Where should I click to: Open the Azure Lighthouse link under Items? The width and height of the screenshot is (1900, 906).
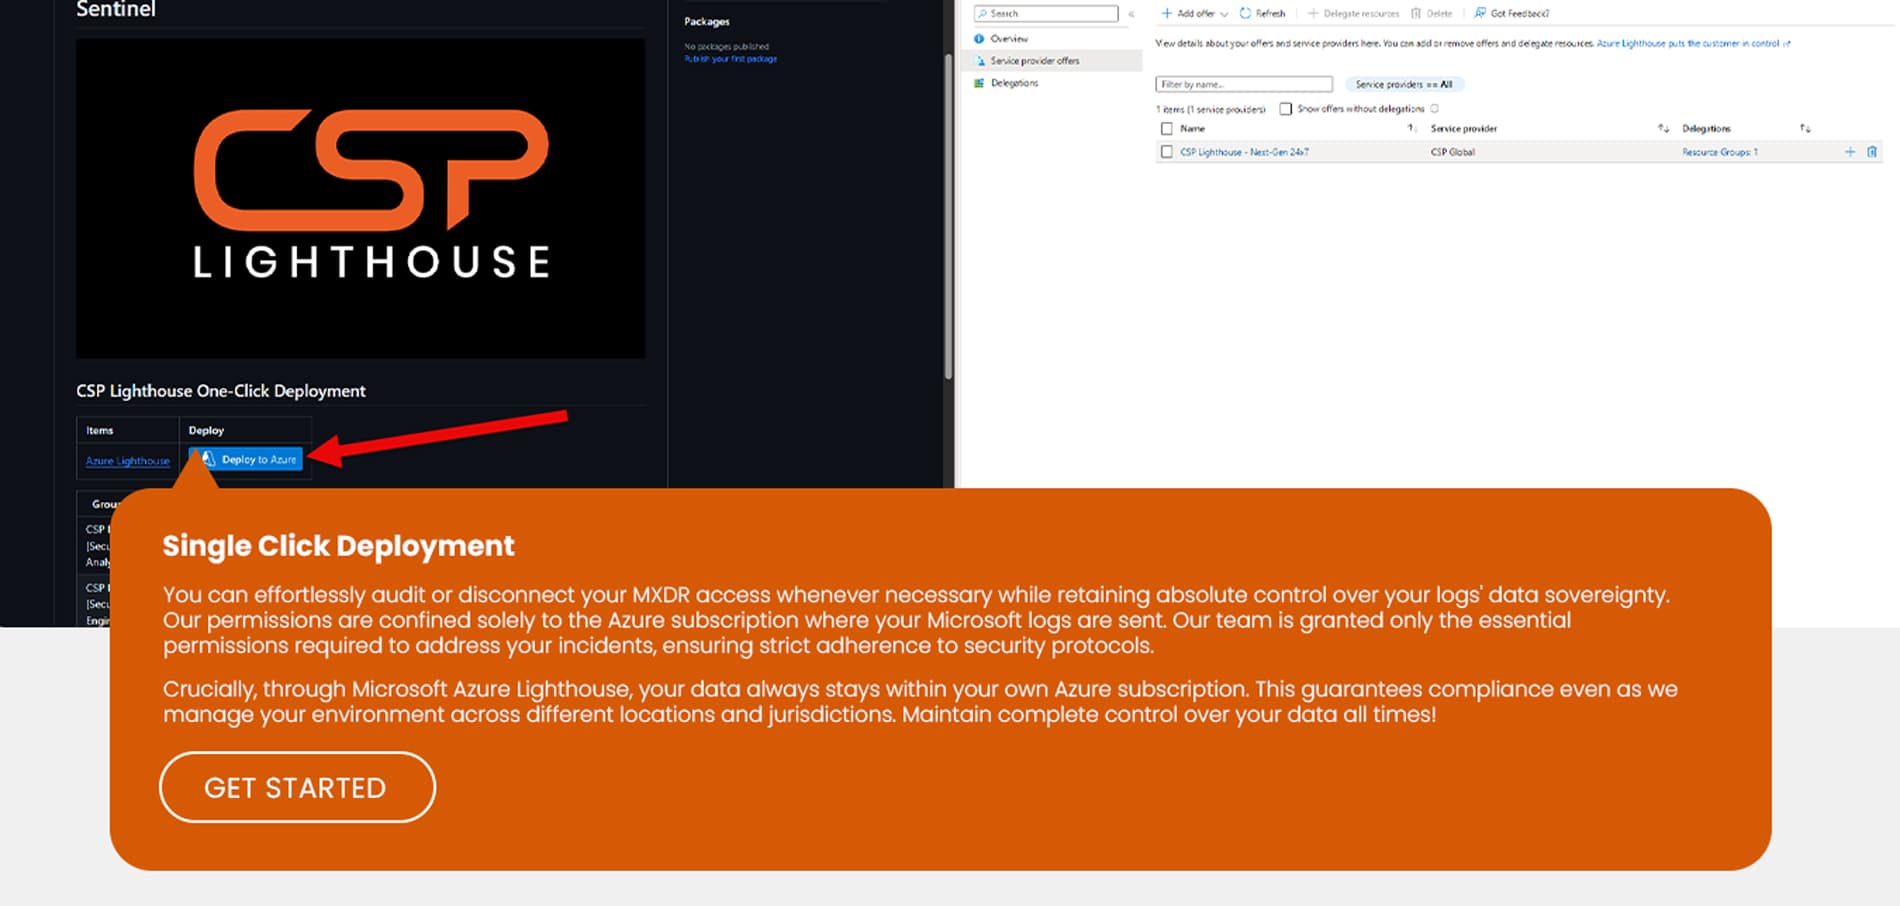[128, 461]
